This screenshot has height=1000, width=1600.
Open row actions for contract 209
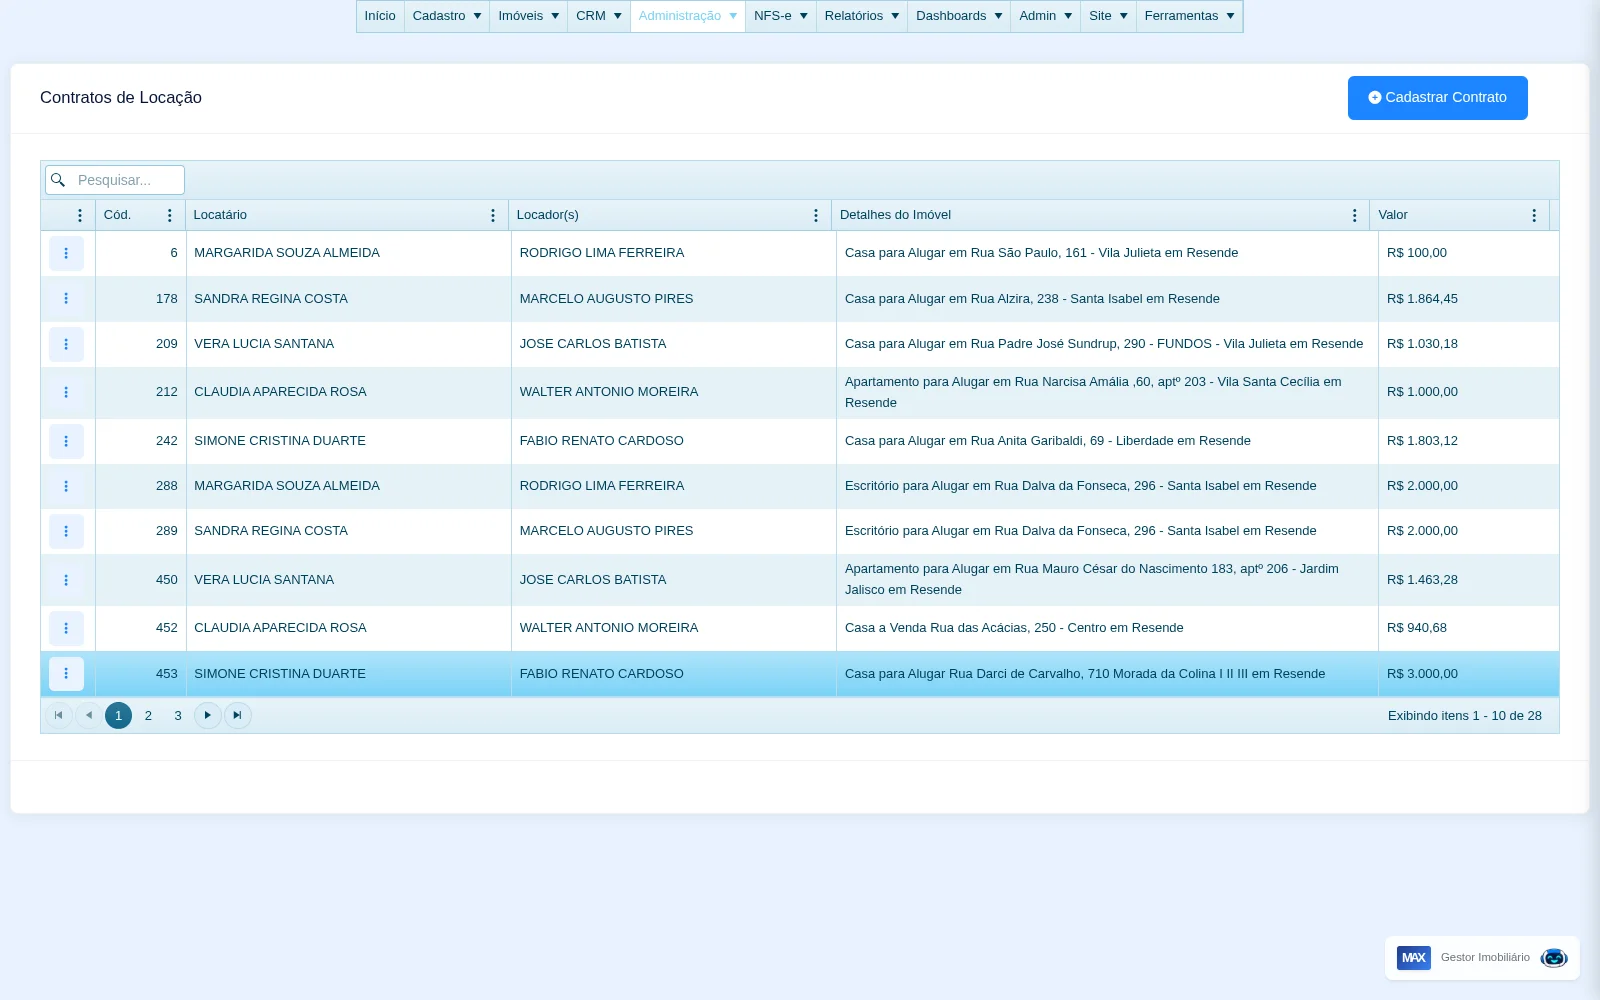click(66, 344)
